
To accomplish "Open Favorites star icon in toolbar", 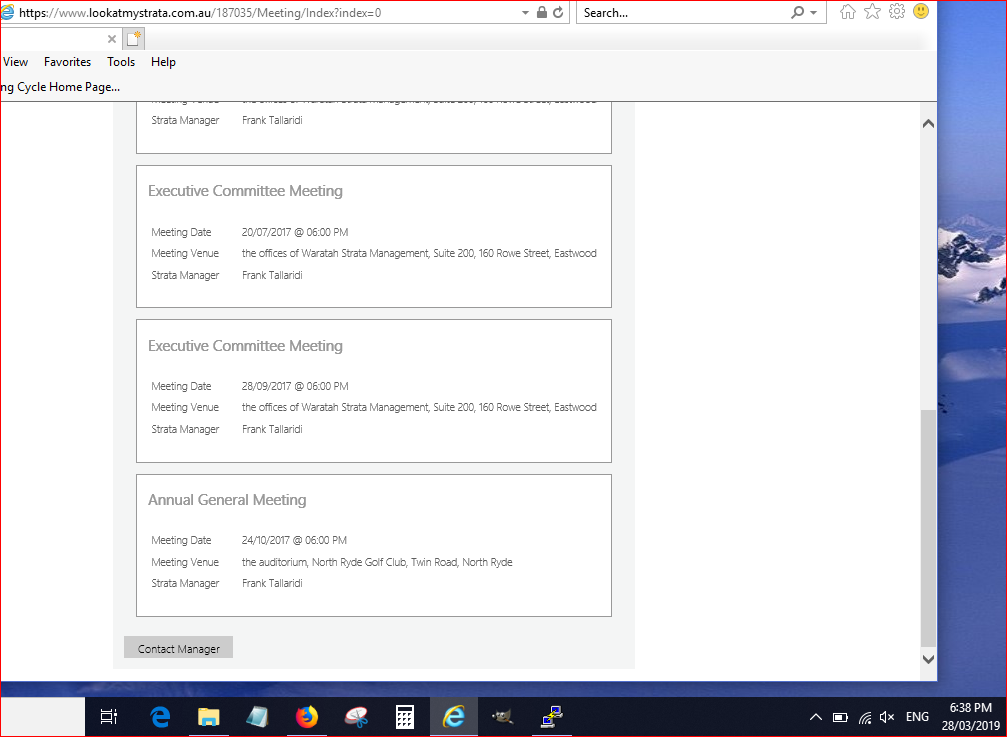I will [x=872, y=12].
